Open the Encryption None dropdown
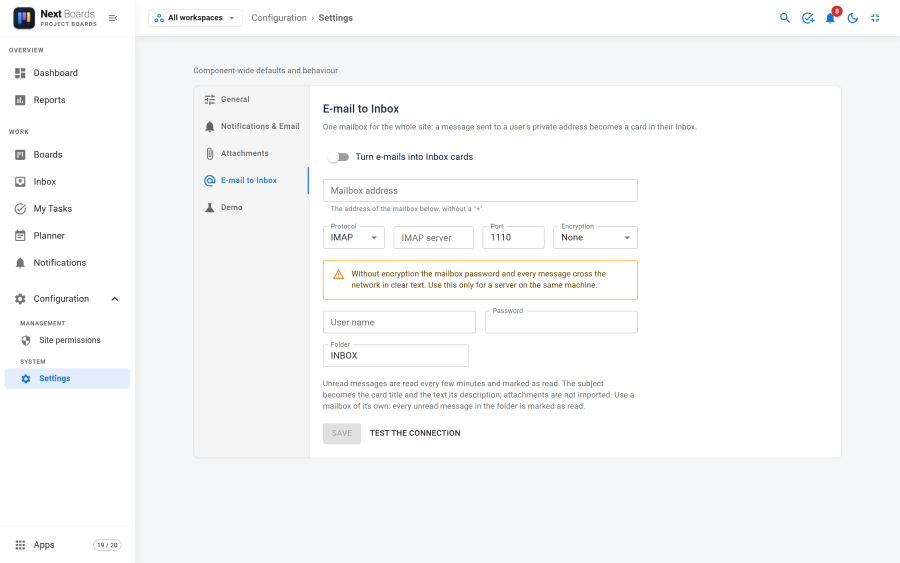The width and height of the screenshot is (900, 563). pyautogui.click(x=595, y=237)
